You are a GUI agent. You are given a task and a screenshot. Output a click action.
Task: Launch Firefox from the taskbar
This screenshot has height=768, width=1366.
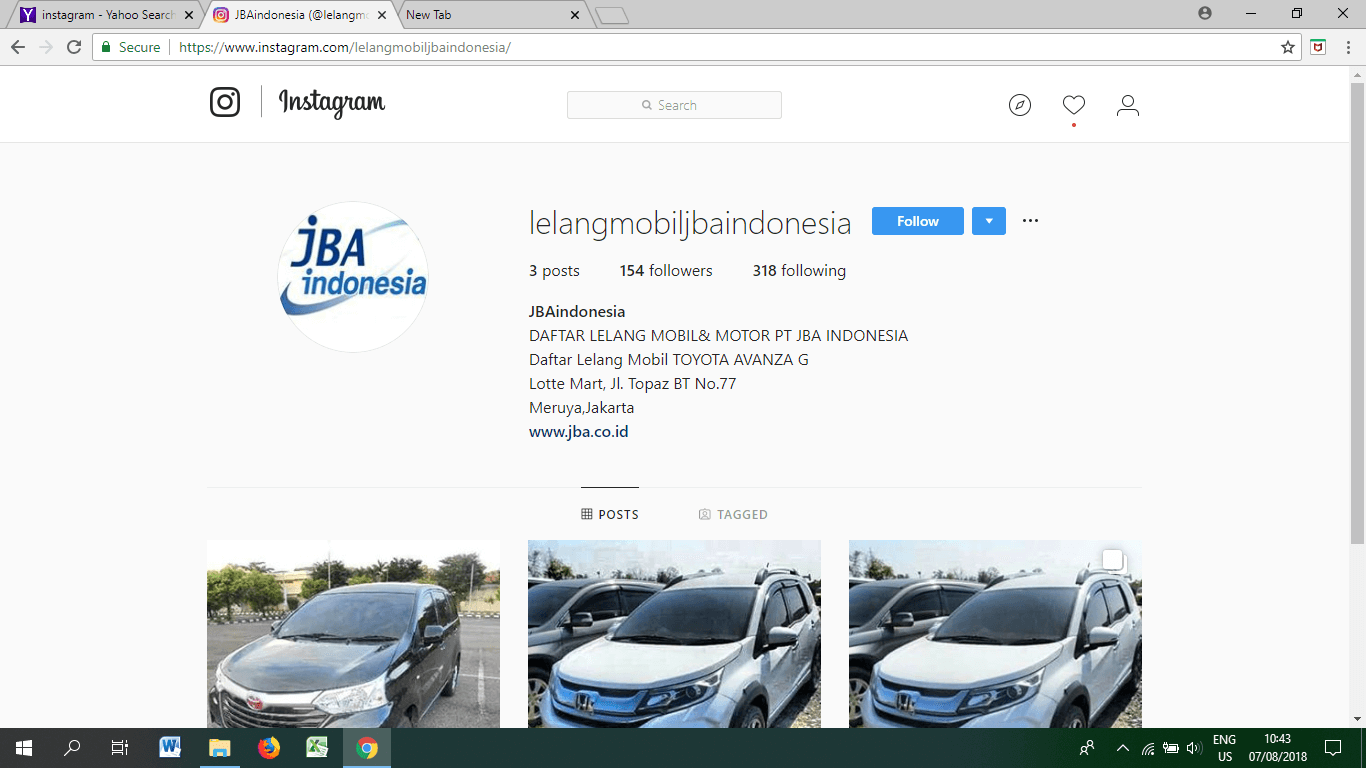[269, 747]
